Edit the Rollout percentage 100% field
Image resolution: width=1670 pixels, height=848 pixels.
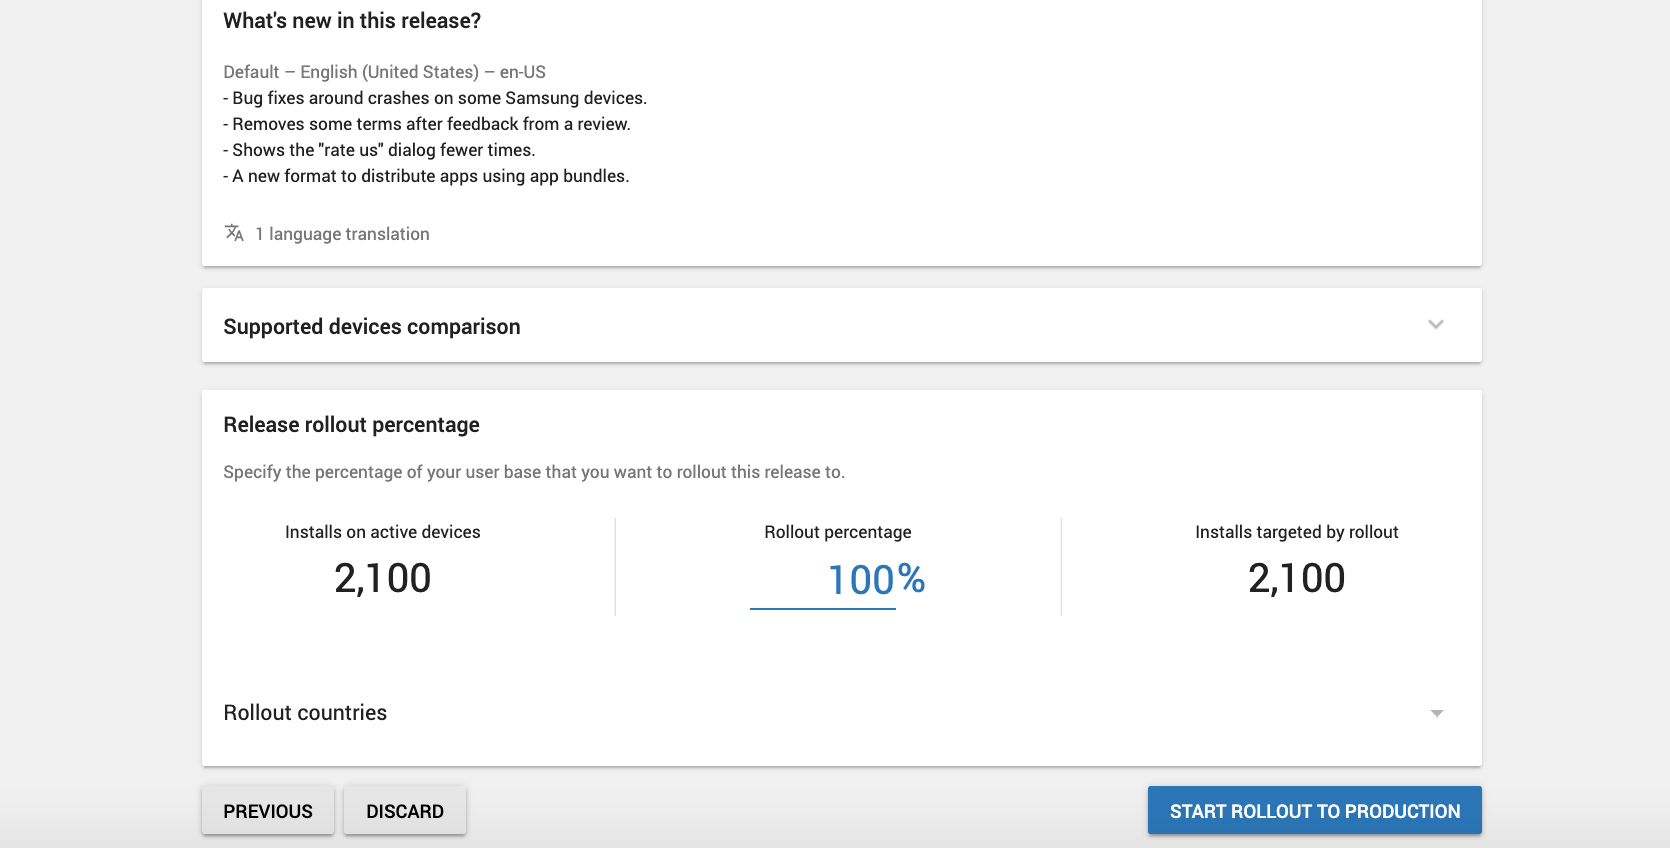(x=823, y=580)
